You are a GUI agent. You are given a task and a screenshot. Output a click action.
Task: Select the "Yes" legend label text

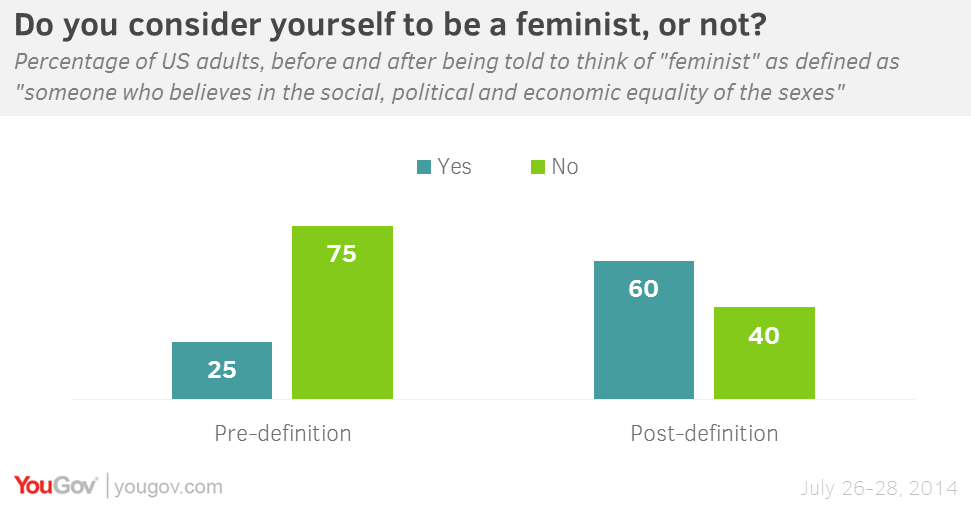coord(455,167)
